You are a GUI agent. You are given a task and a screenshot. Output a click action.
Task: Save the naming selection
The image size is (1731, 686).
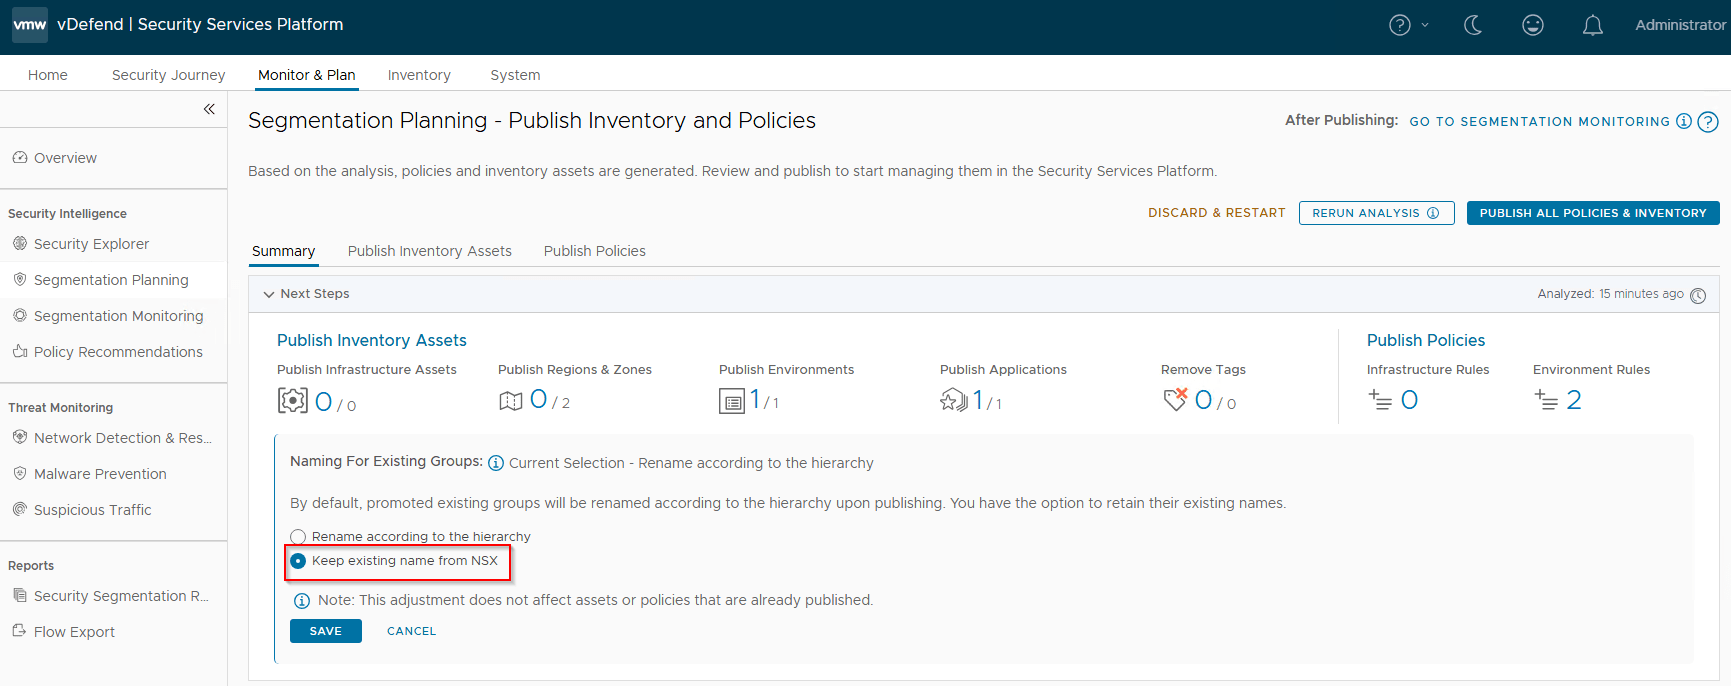coord(325,631)
